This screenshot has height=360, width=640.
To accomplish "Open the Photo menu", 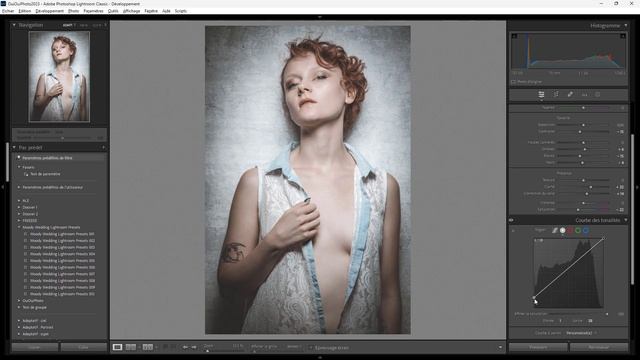I will 73,11.
